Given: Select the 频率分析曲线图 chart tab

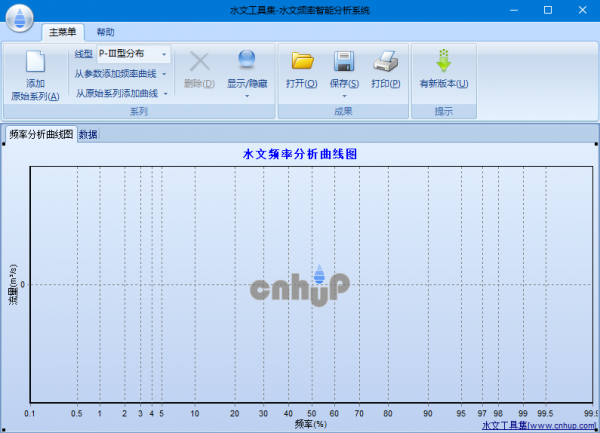Looking at the screenshot, I should tap(41, 134).
